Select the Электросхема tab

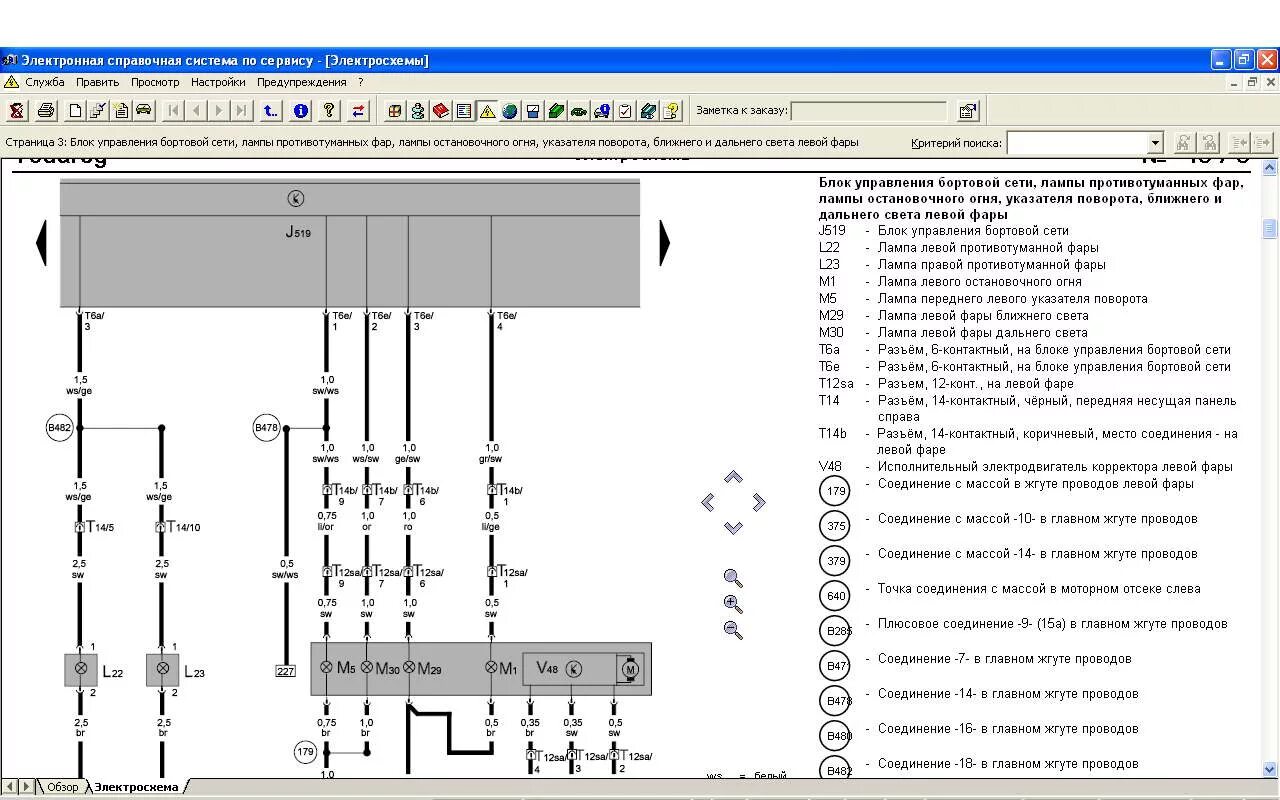(x=136, y=787)
